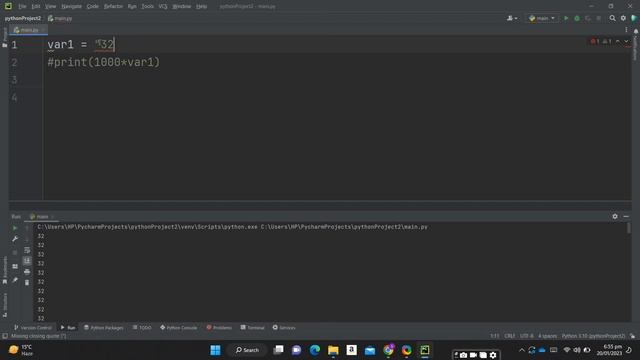Screen dimensions: 640x360
Task: Restore layout icon in Run panel
Action: [15, 267]
